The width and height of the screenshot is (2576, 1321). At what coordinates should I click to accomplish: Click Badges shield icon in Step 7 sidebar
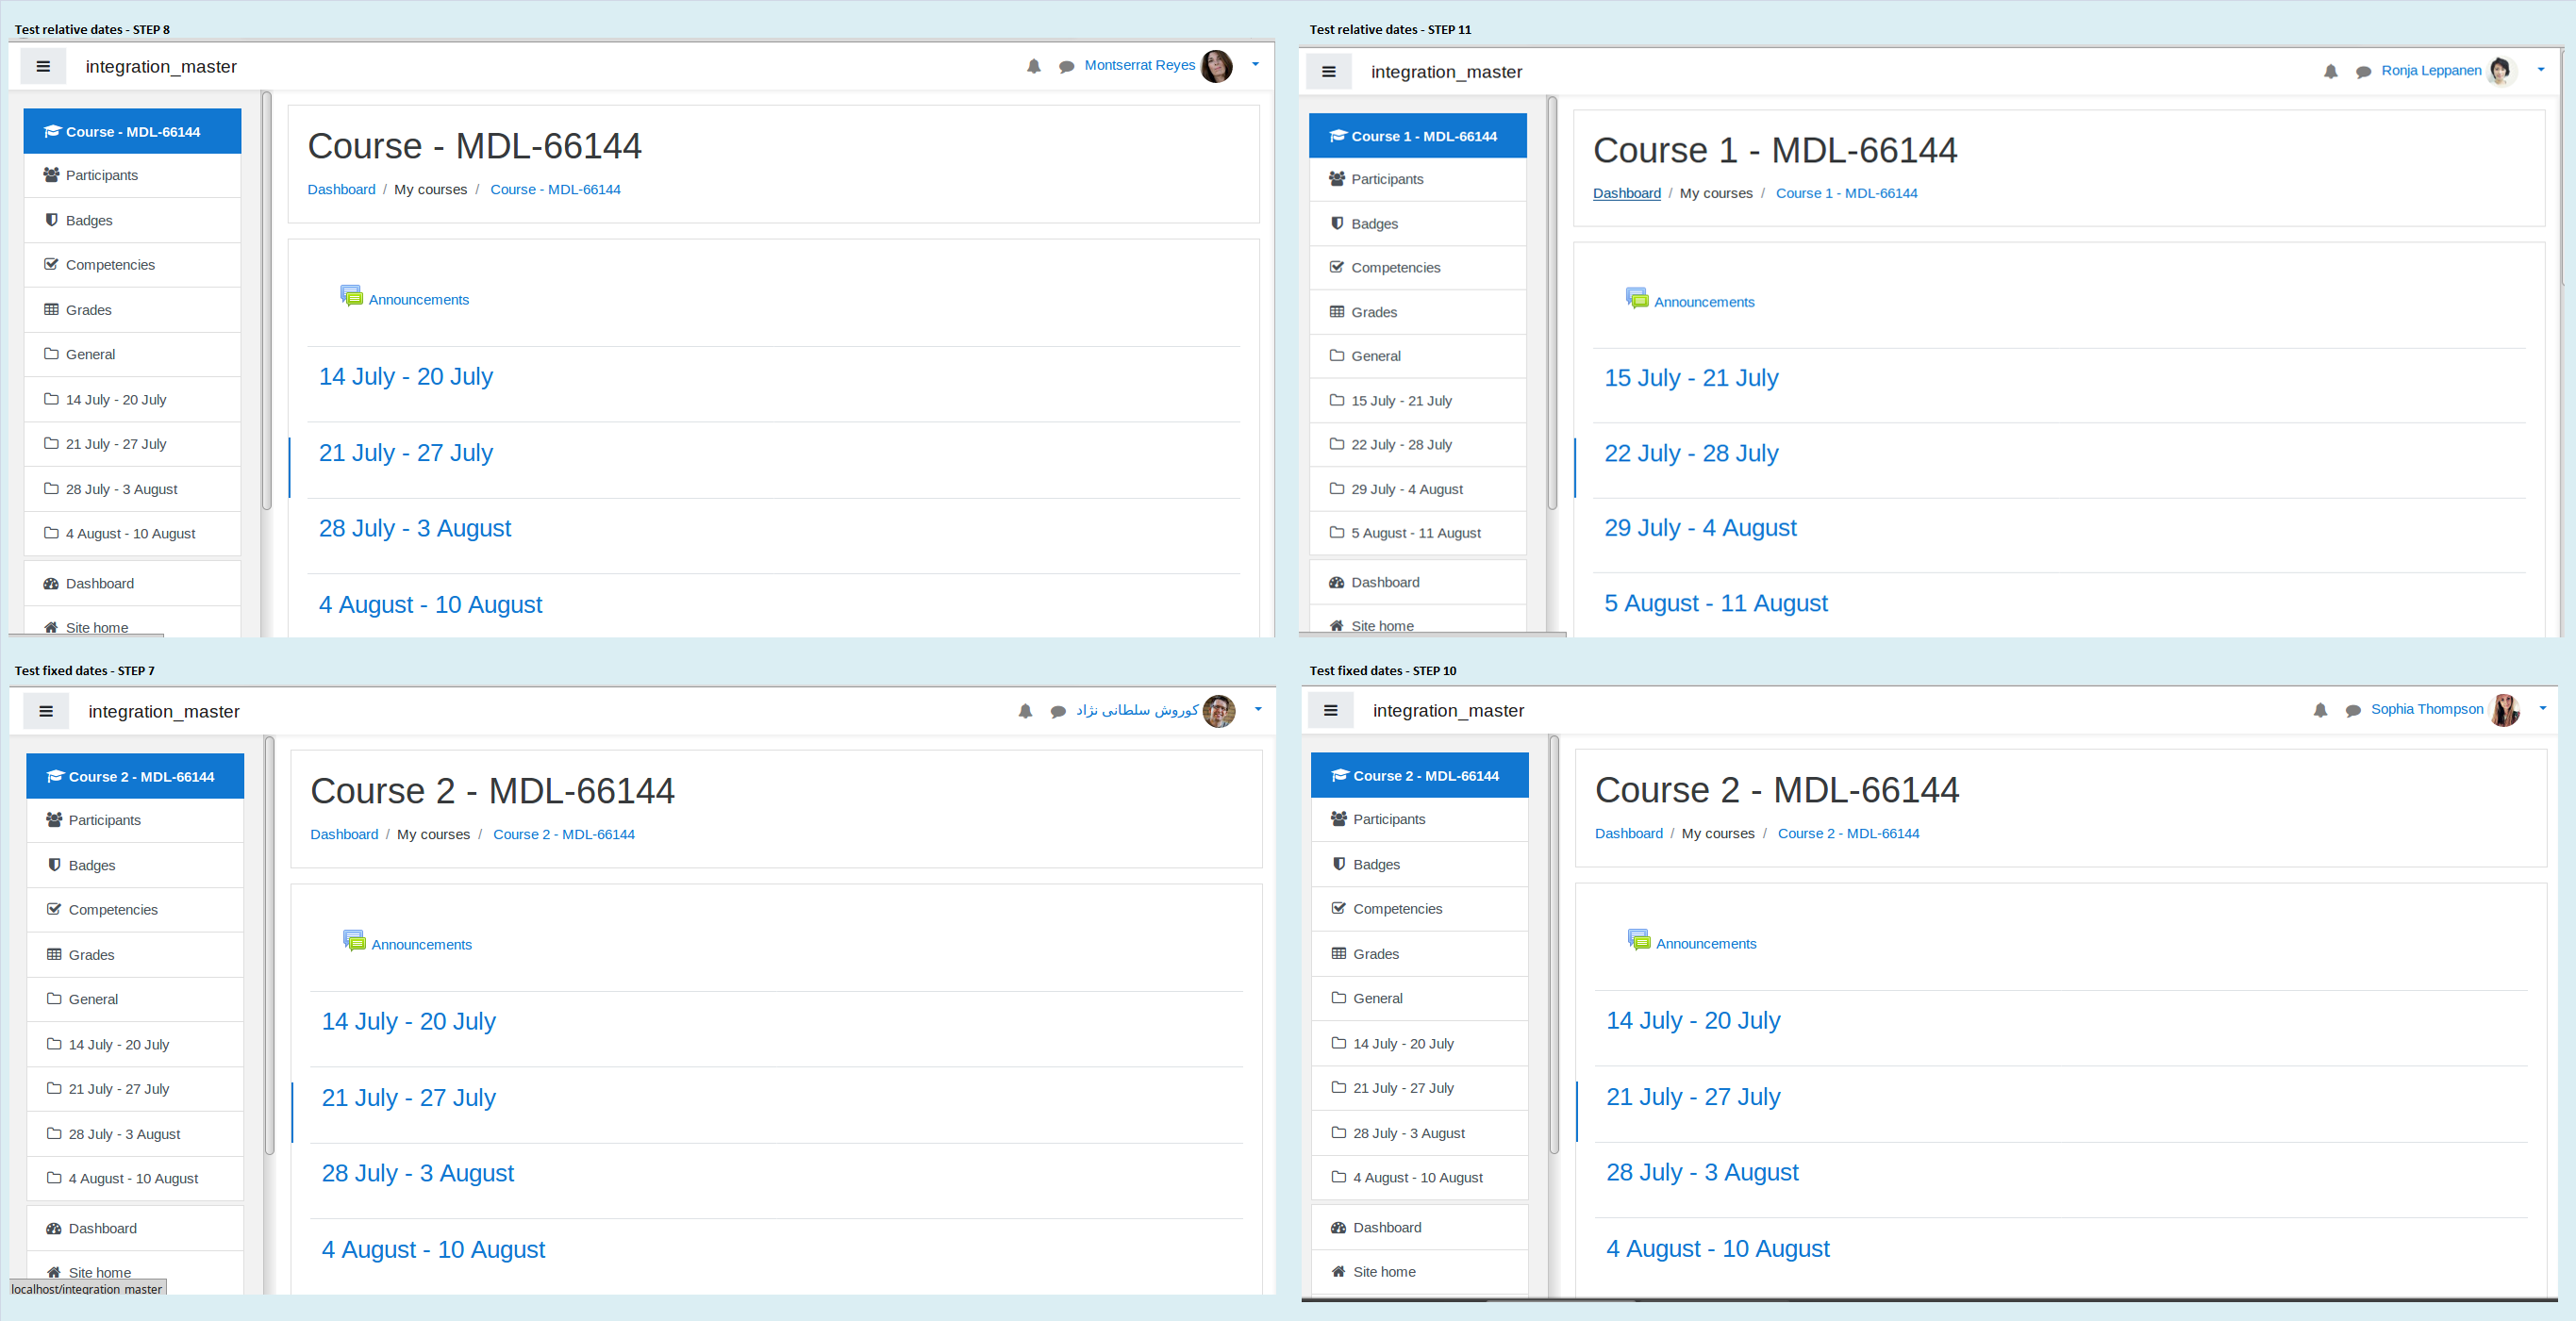point(55,865)
